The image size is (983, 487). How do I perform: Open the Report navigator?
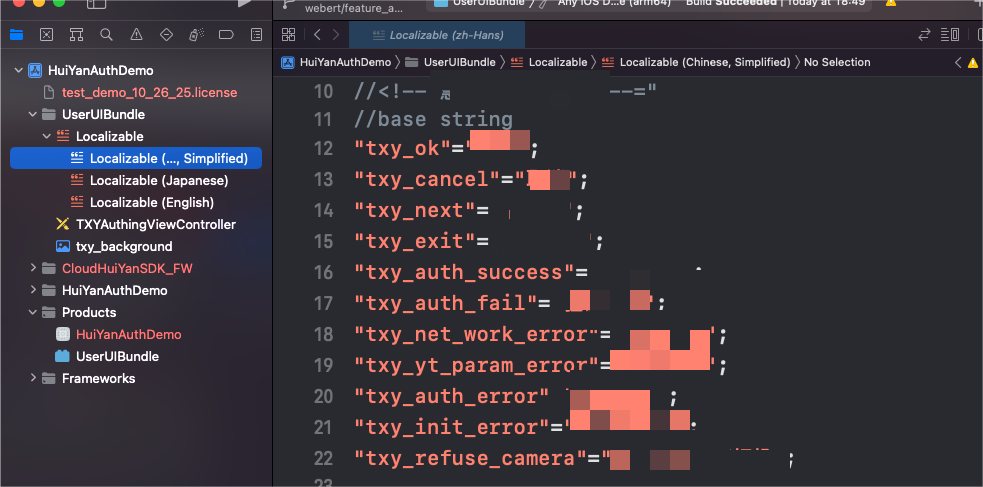(256, 35)
